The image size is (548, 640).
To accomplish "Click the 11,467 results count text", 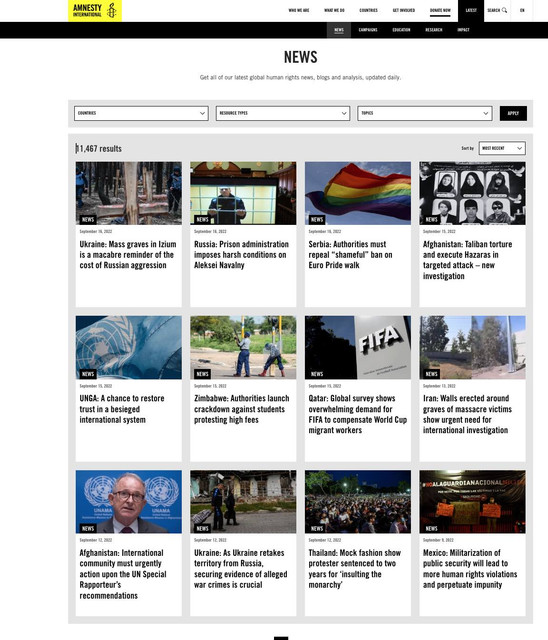I will (99, 149).
